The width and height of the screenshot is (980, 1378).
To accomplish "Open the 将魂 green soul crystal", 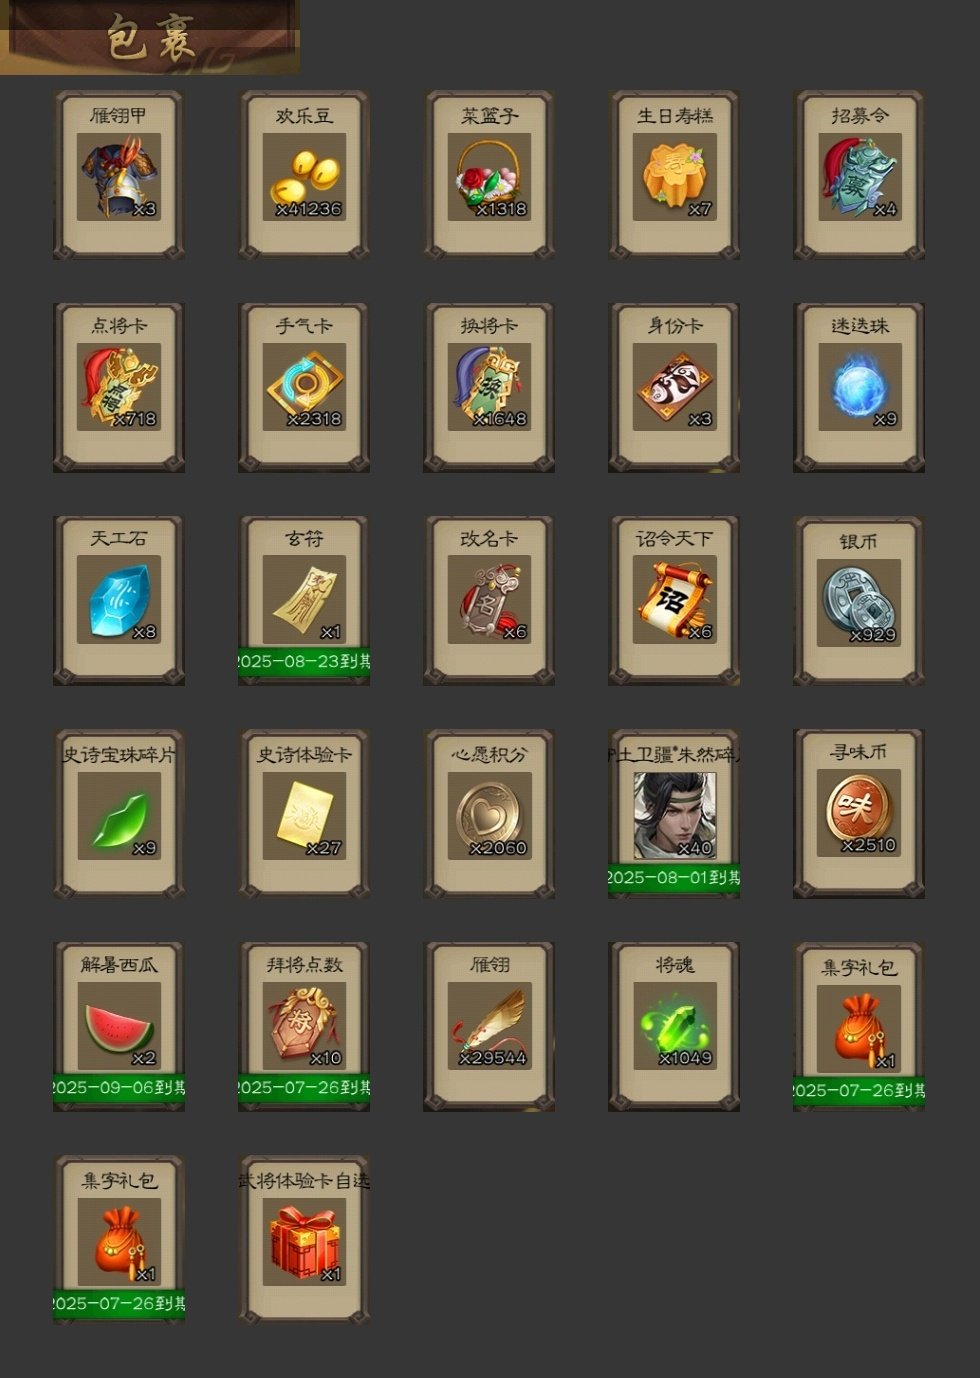I will 674,1026.
